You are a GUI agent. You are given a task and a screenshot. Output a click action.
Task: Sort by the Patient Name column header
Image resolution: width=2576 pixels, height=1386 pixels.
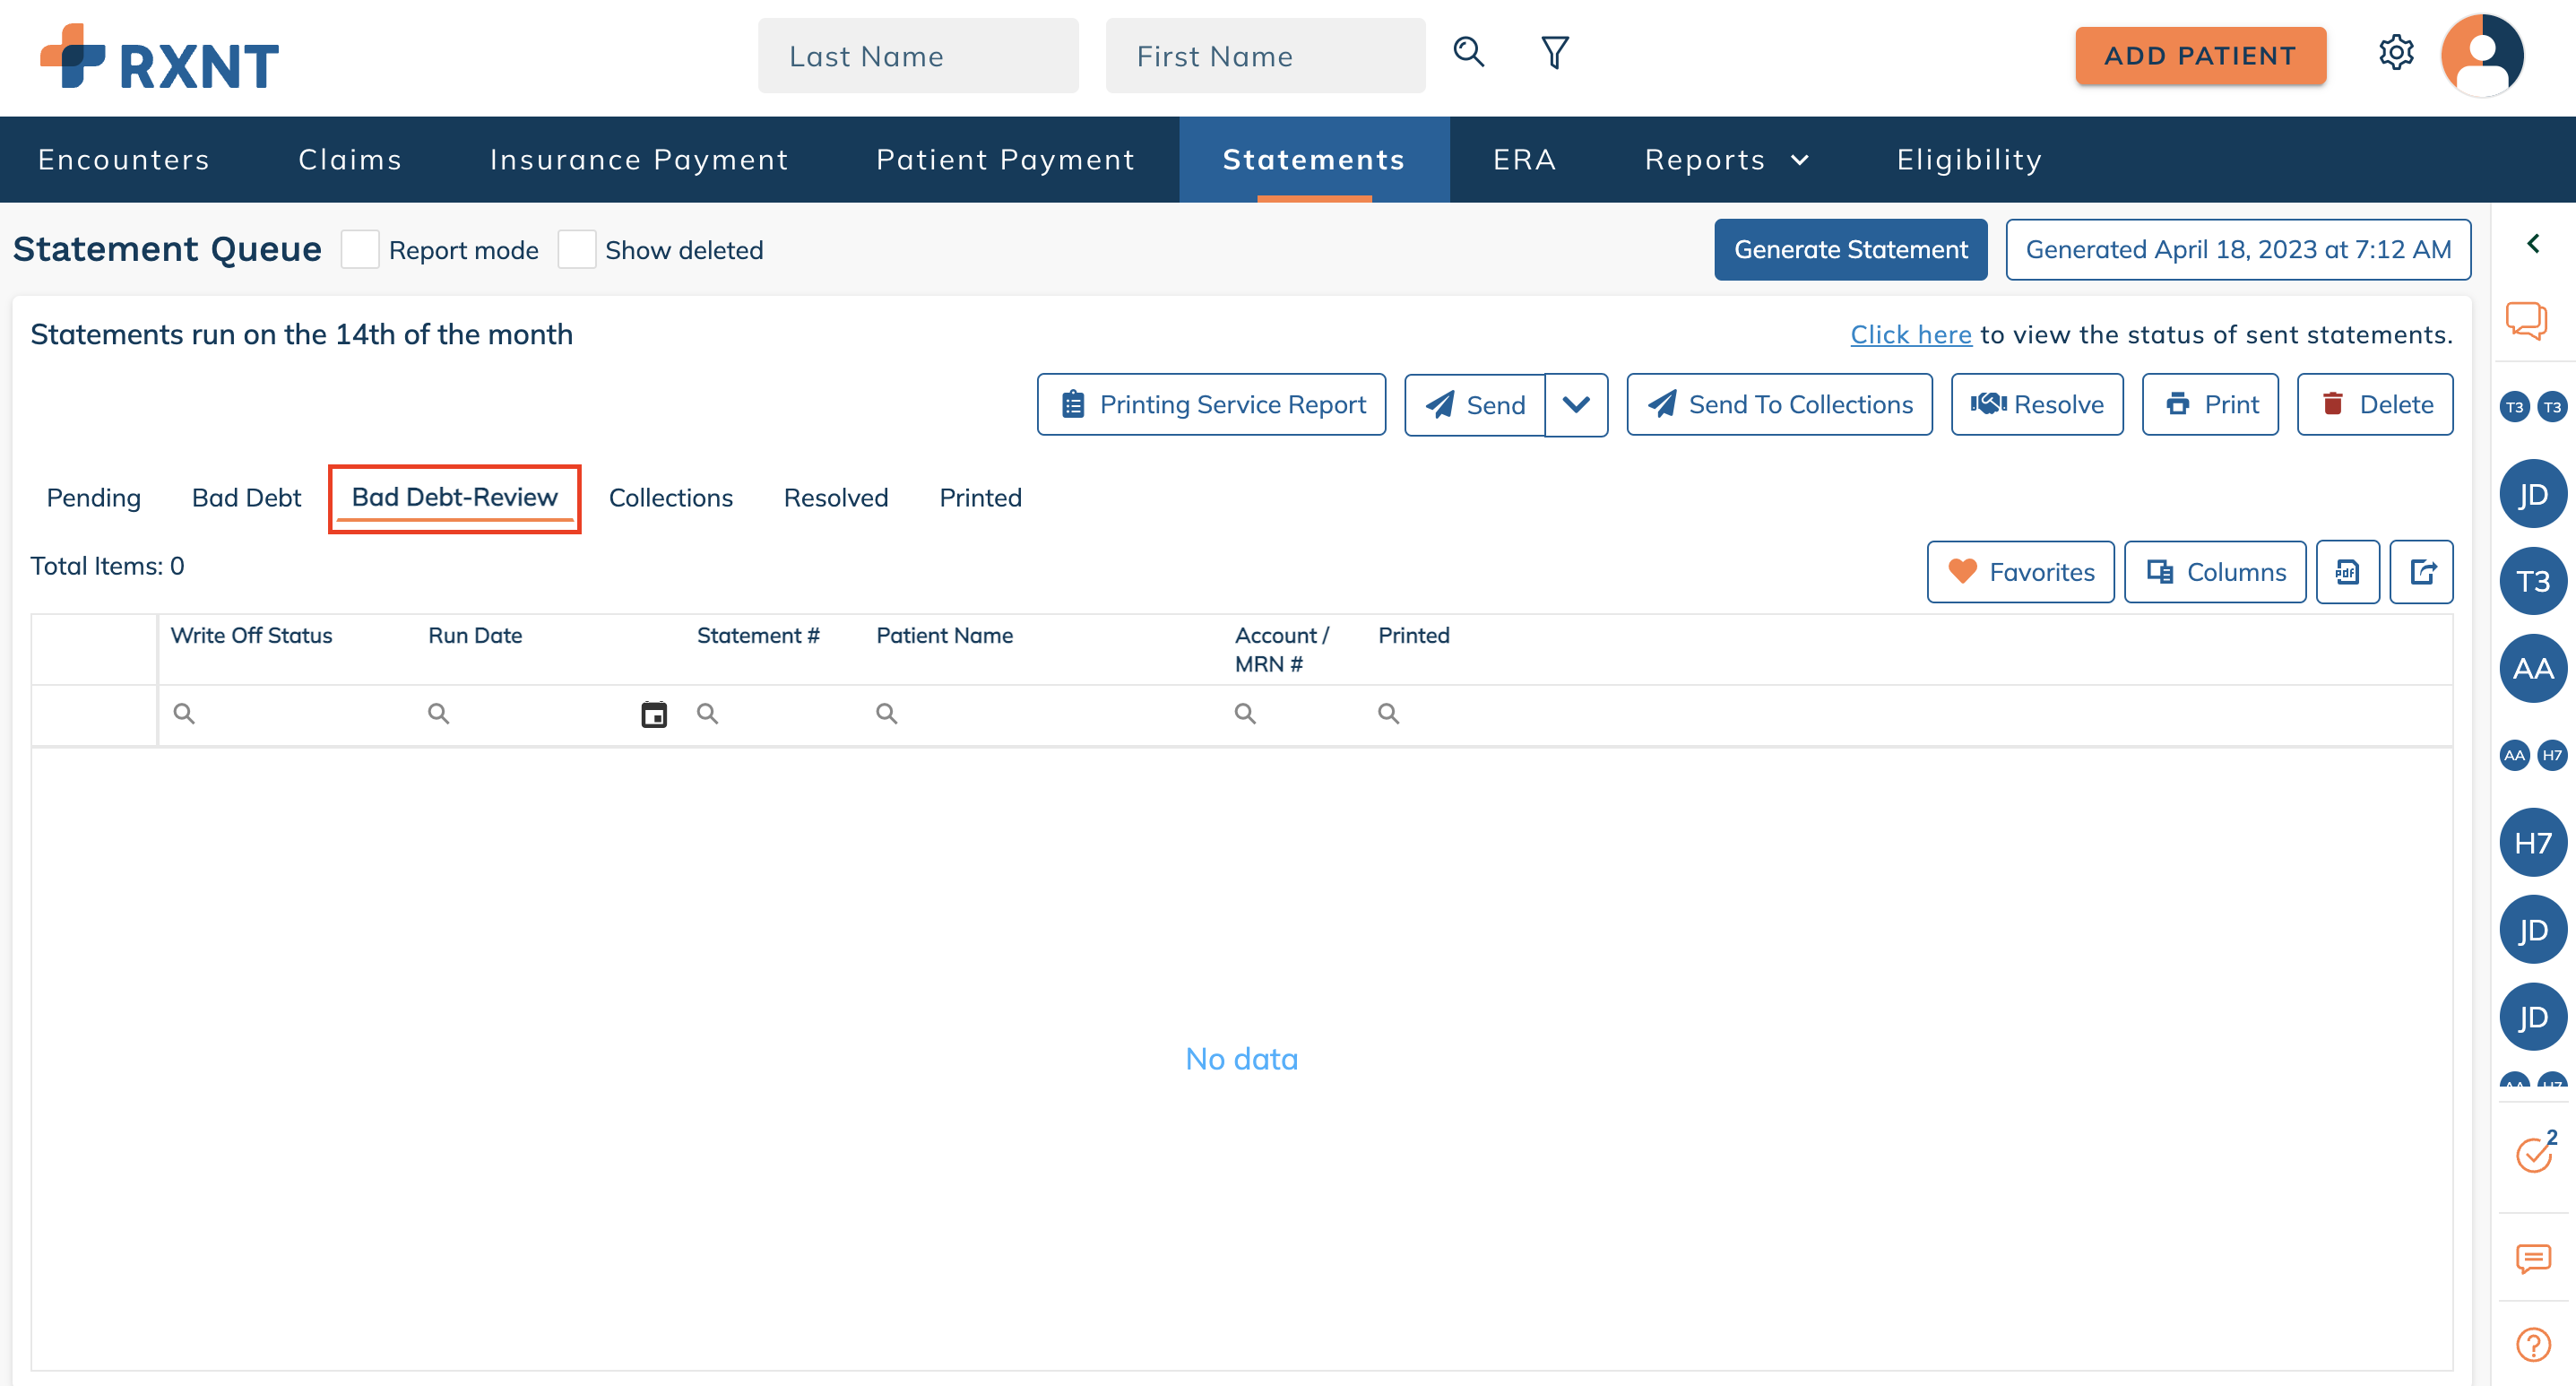click(944, 636)
